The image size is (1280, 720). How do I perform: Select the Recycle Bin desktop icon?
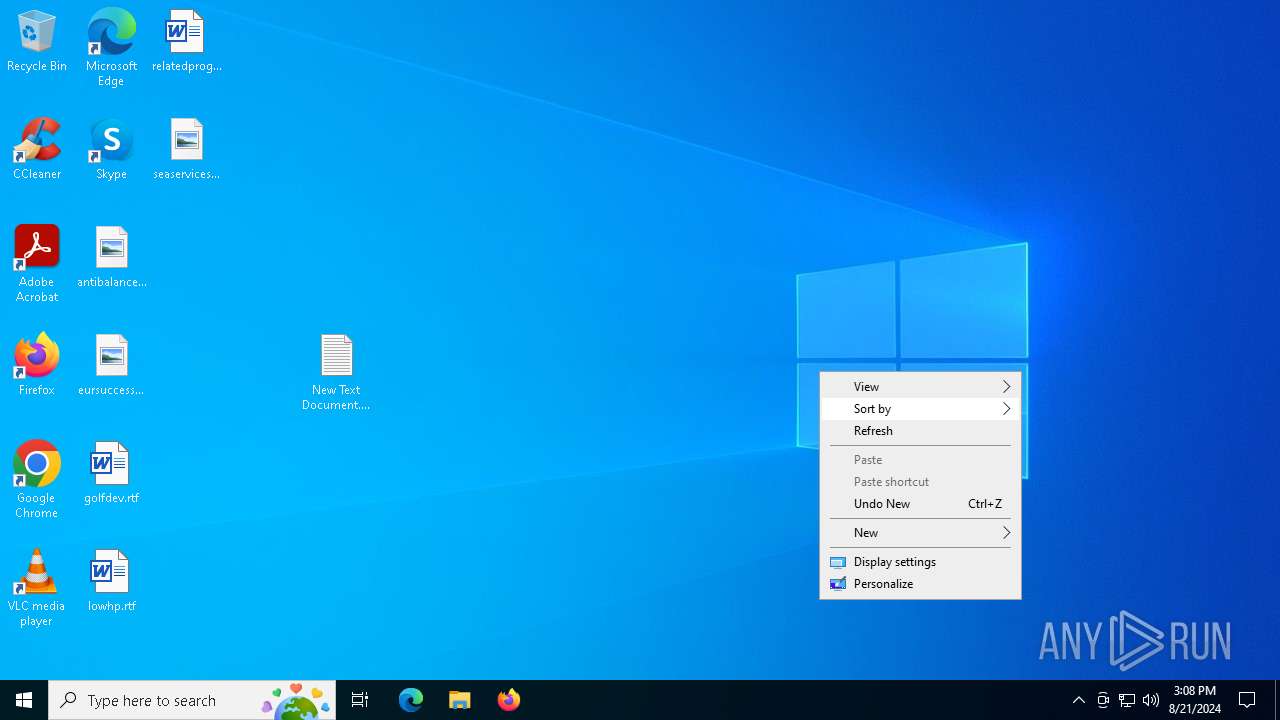pyautogui.click(x=37, y=41)
